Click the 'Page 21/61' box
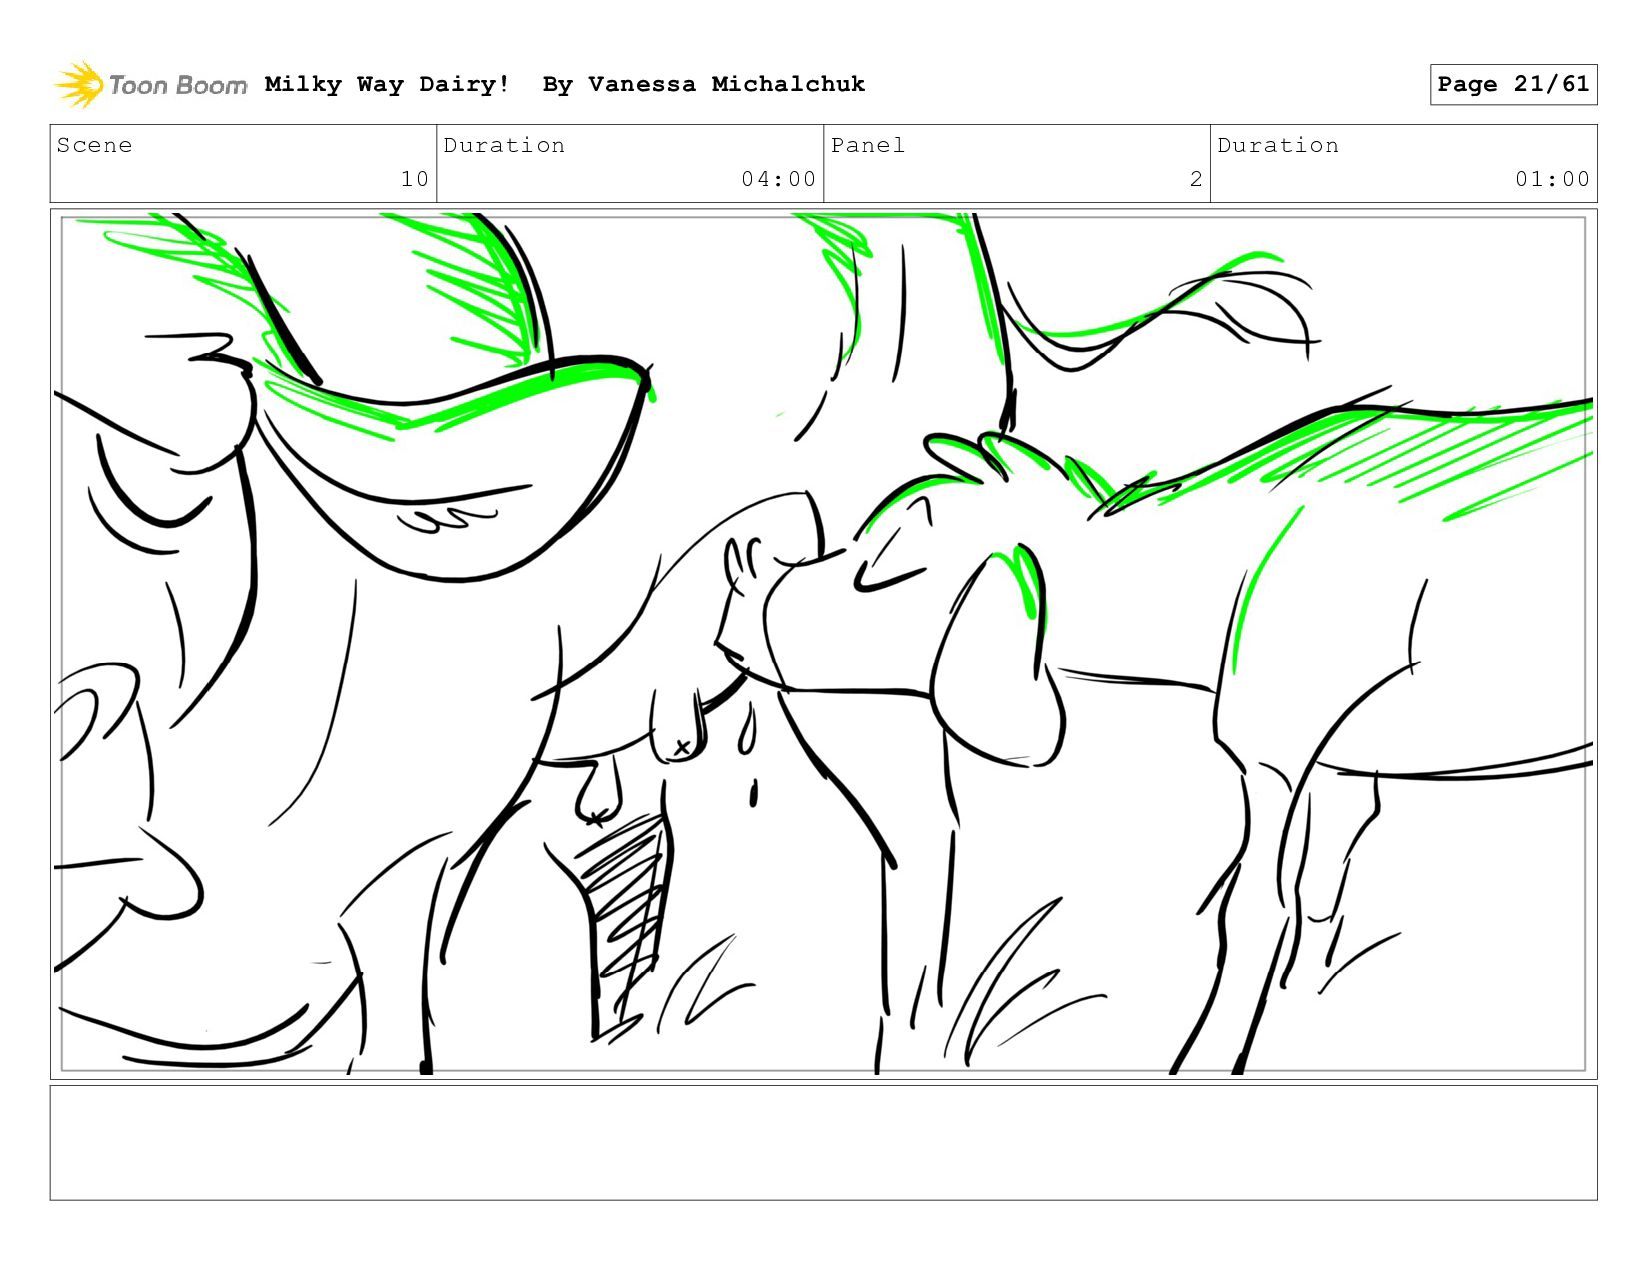 pos(1513,84)
